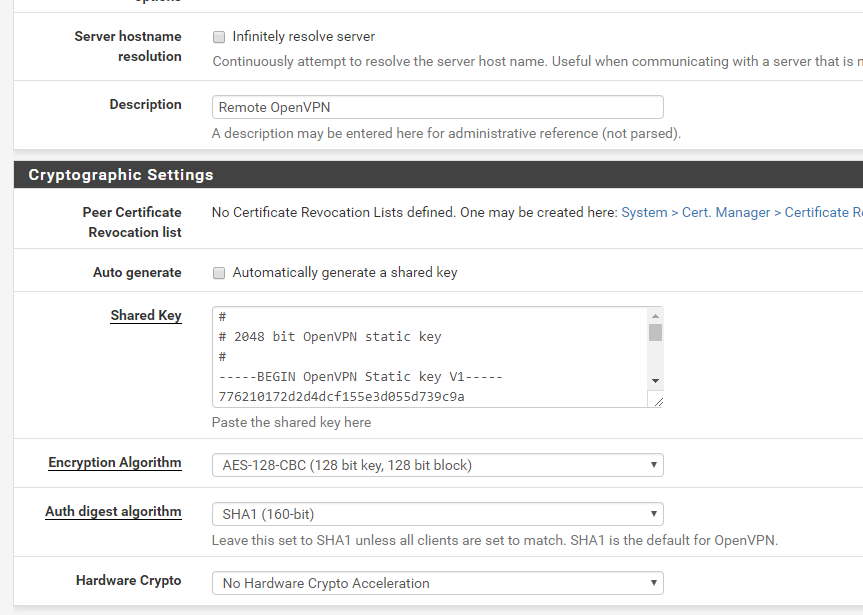Tick the Automatically generate a shared key checkbox
The width and height of the screenshot is (863, 615).
pos(219,273)
